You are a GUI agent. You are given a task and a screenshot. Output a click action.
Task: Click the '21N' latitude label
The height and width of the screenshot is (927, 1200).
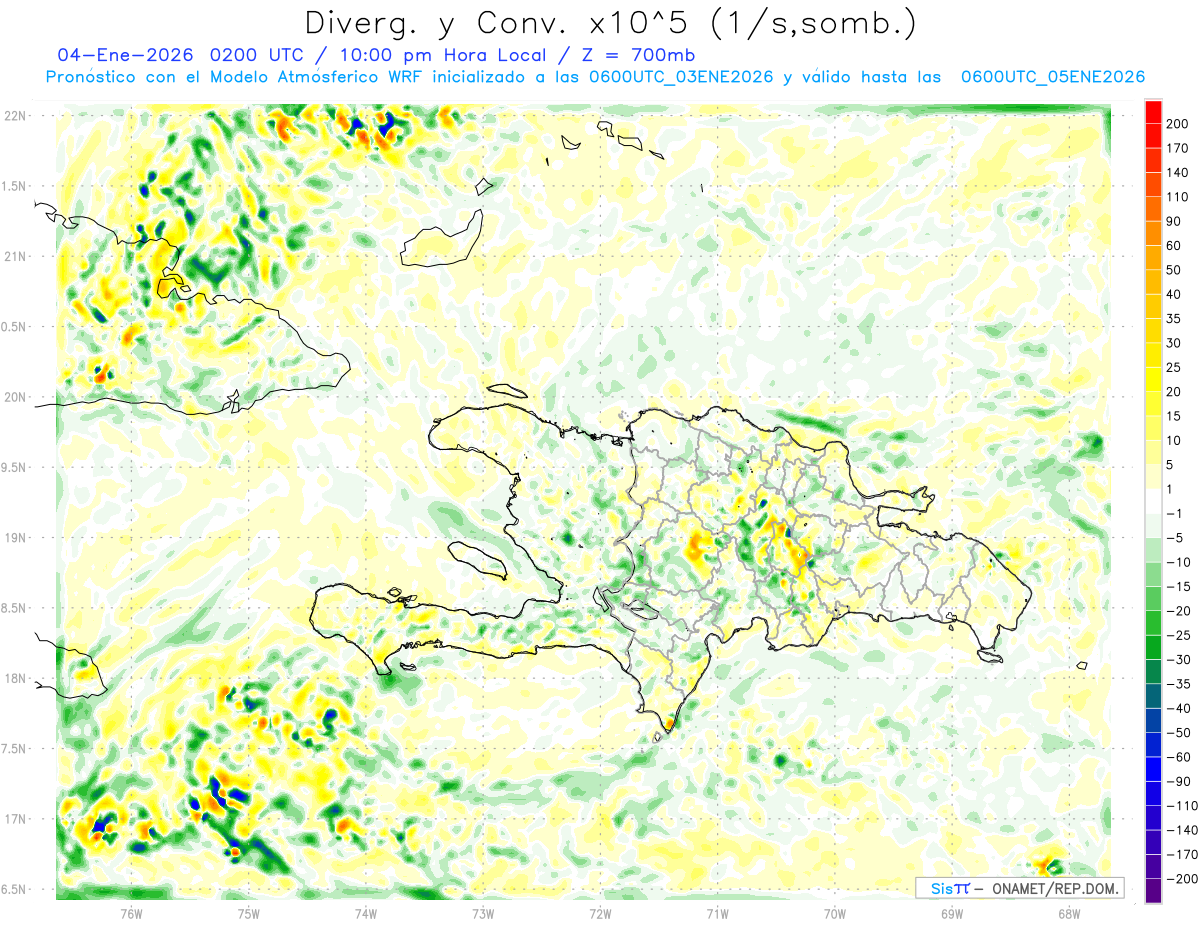coord(15,256)
